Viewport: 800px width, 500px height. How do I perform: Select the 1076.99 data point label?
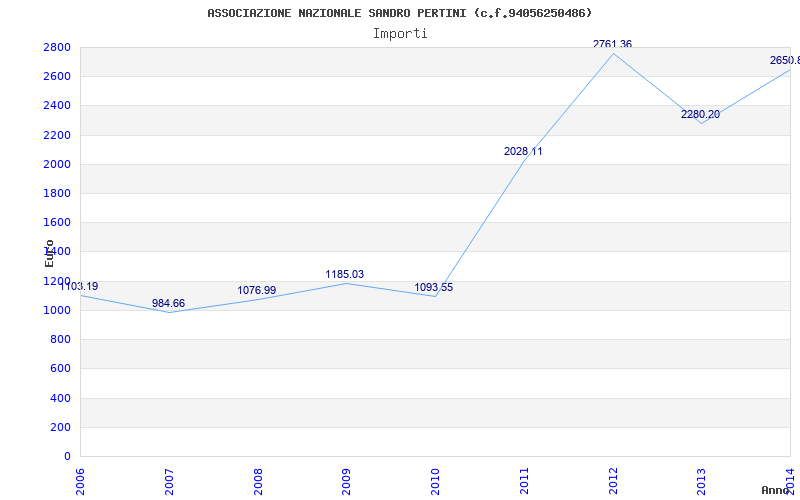click(x=257, y=290)
